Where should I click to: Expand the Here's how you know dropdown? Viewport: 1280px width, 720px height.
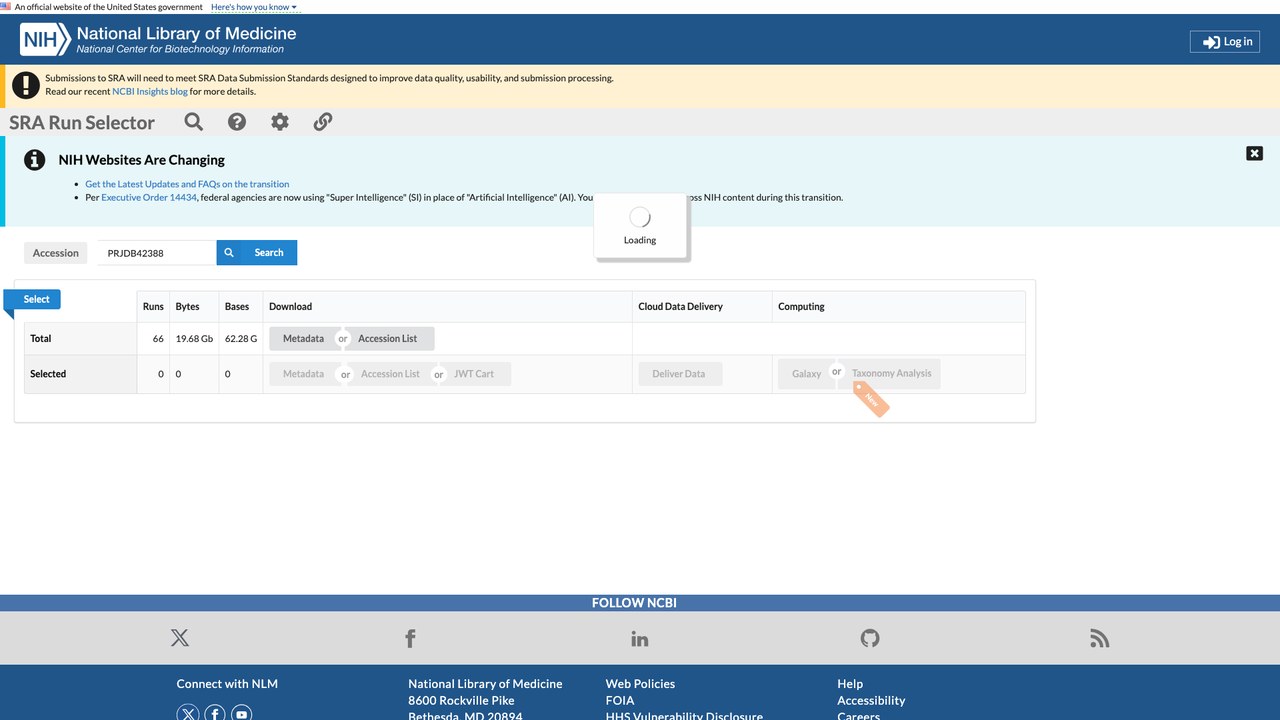[x=254, y=7]
